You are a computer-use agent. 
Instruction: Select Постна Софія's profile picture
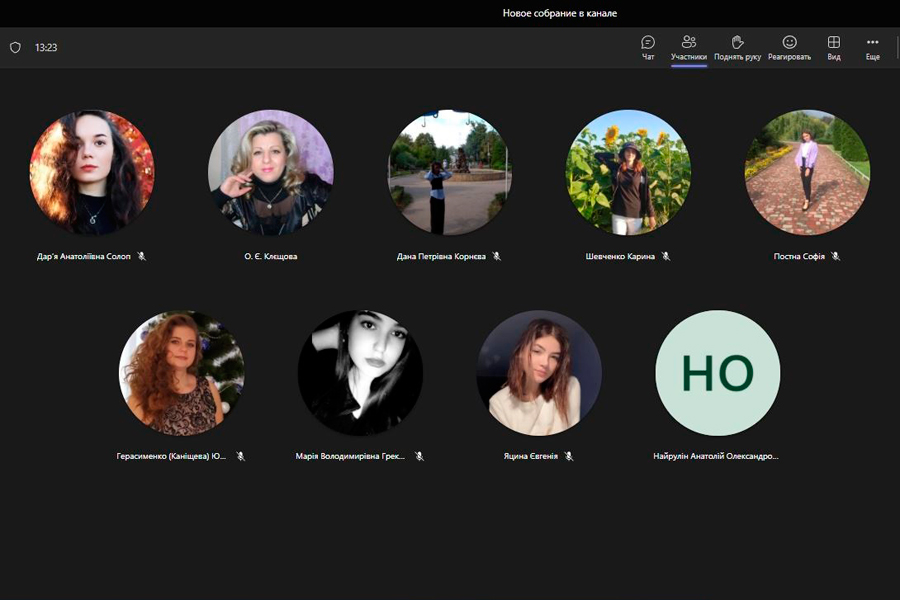(x=807, y=172)
